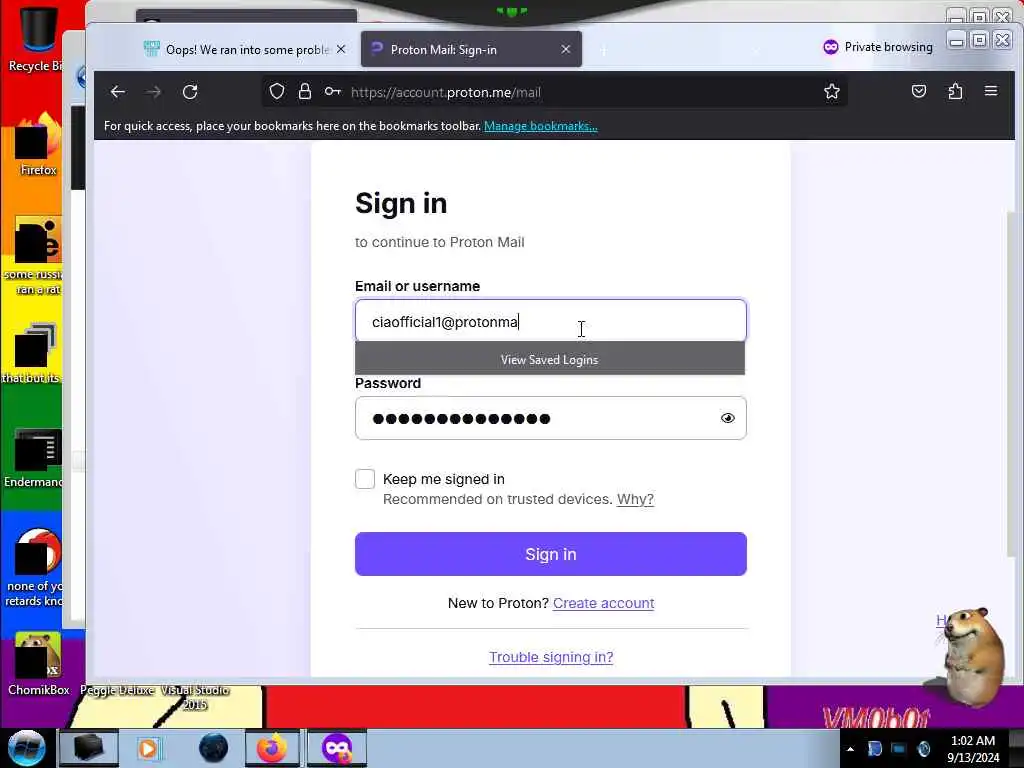Close the Oops! We ran into problems tab
This screenshot has height=768, width=1024.
[341, 50]
